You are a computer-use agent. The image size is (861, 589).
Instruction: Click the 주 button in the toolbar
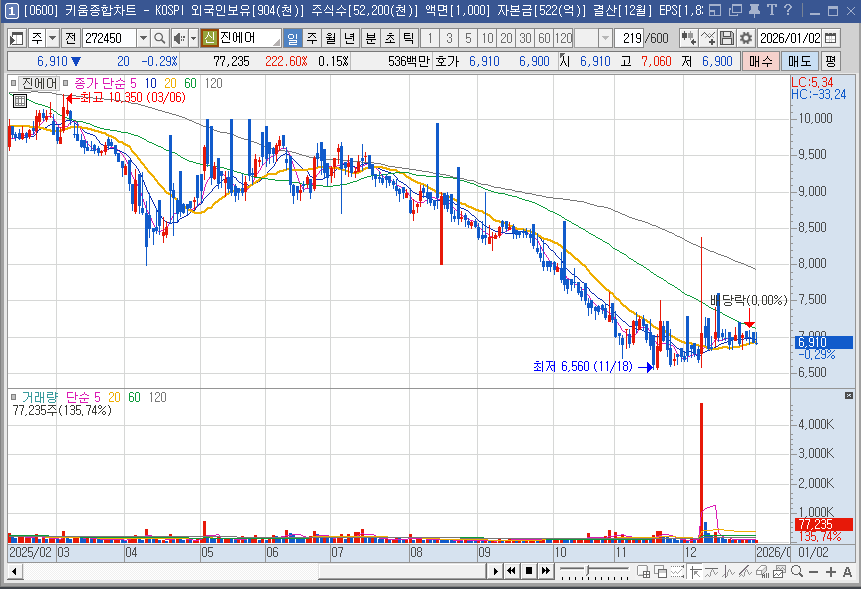click(37, 38)
